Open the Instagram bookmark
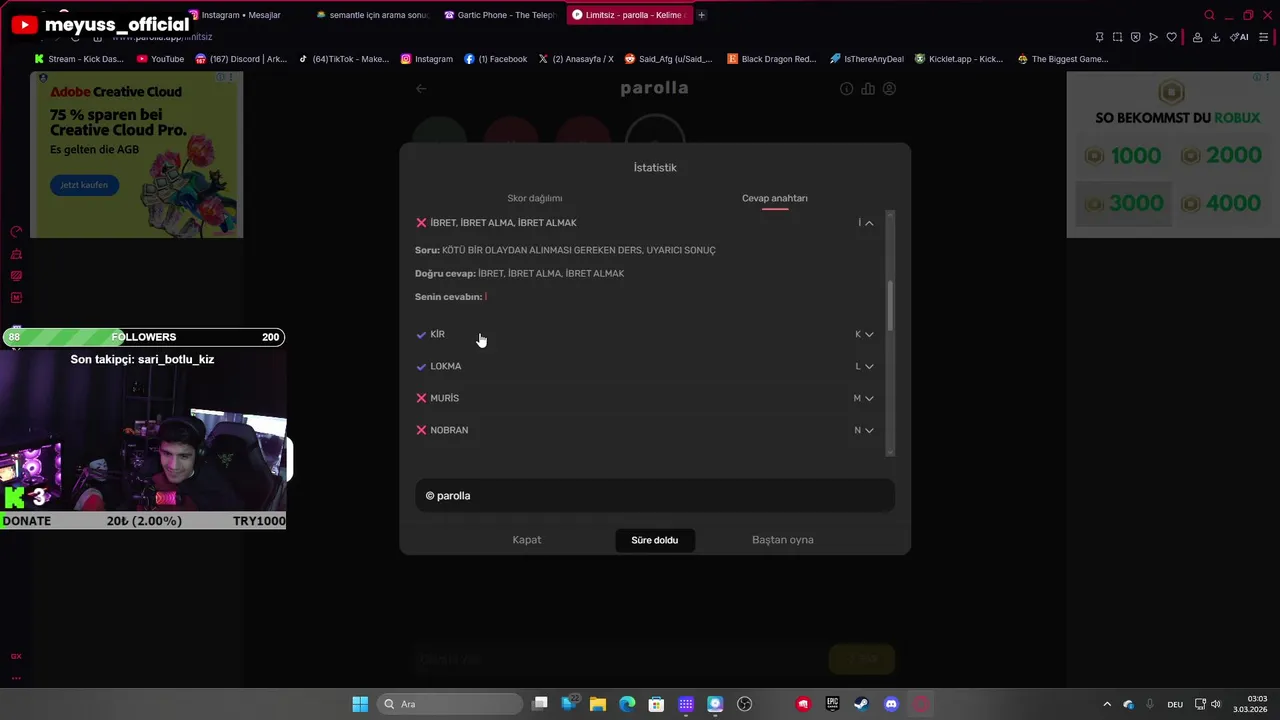Image resolution: width=1280 pixels, height=720 pixels. click(x=427, y=59)
